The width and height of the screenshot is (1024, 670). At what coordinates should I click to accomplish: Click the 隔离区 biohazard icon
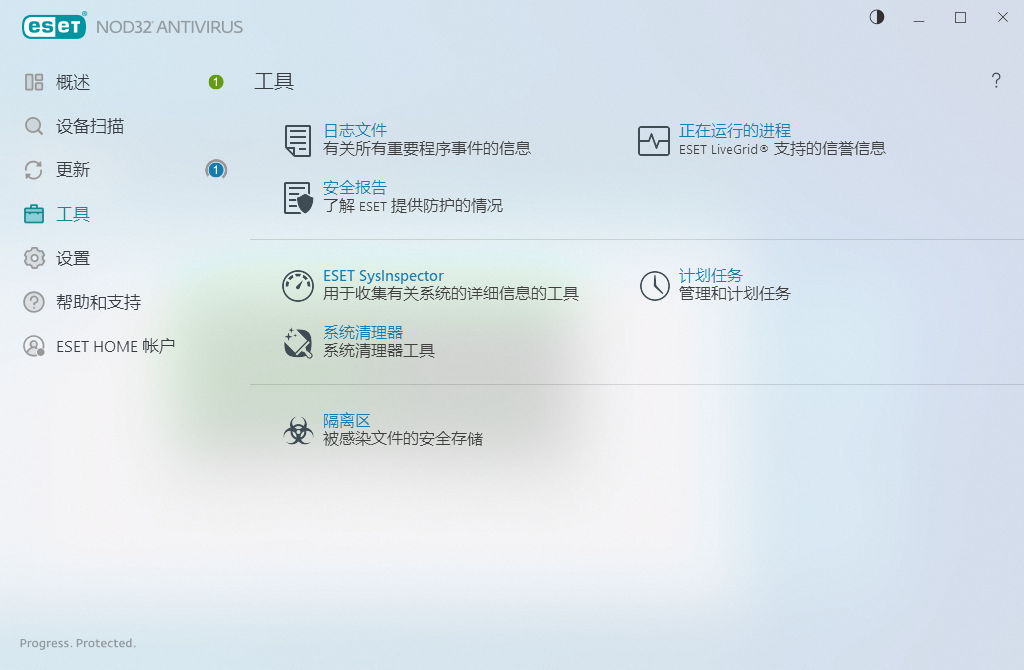[298, 431]
